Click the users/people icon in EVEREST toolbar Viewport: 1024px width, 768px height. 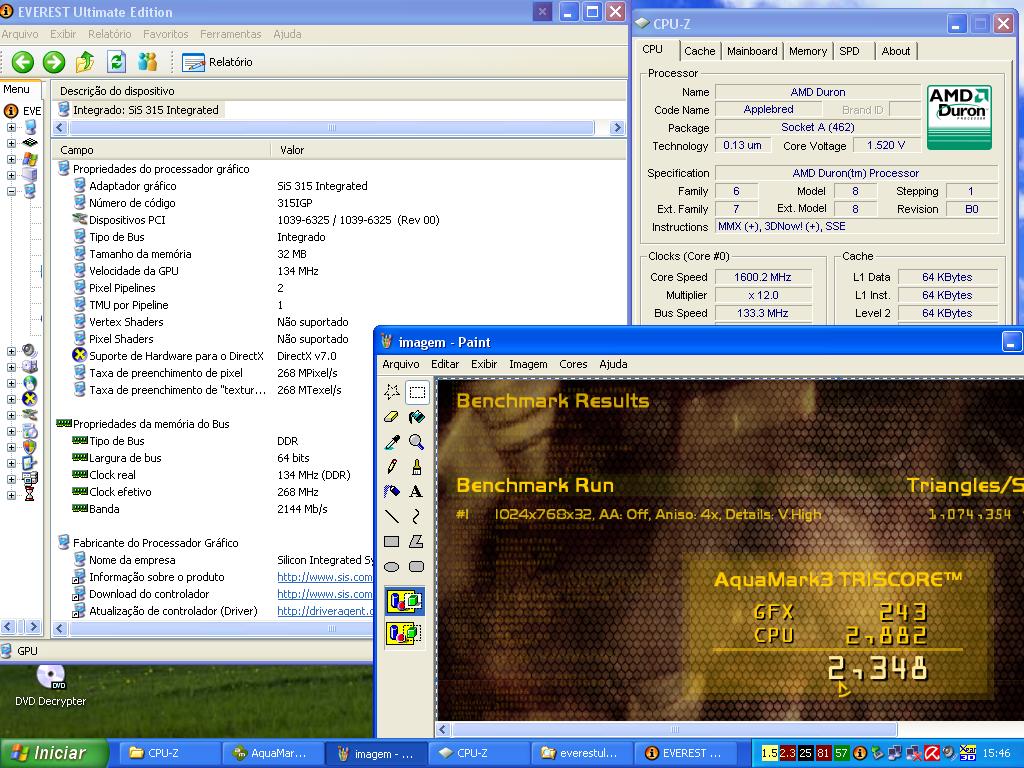tap(148, 62)
